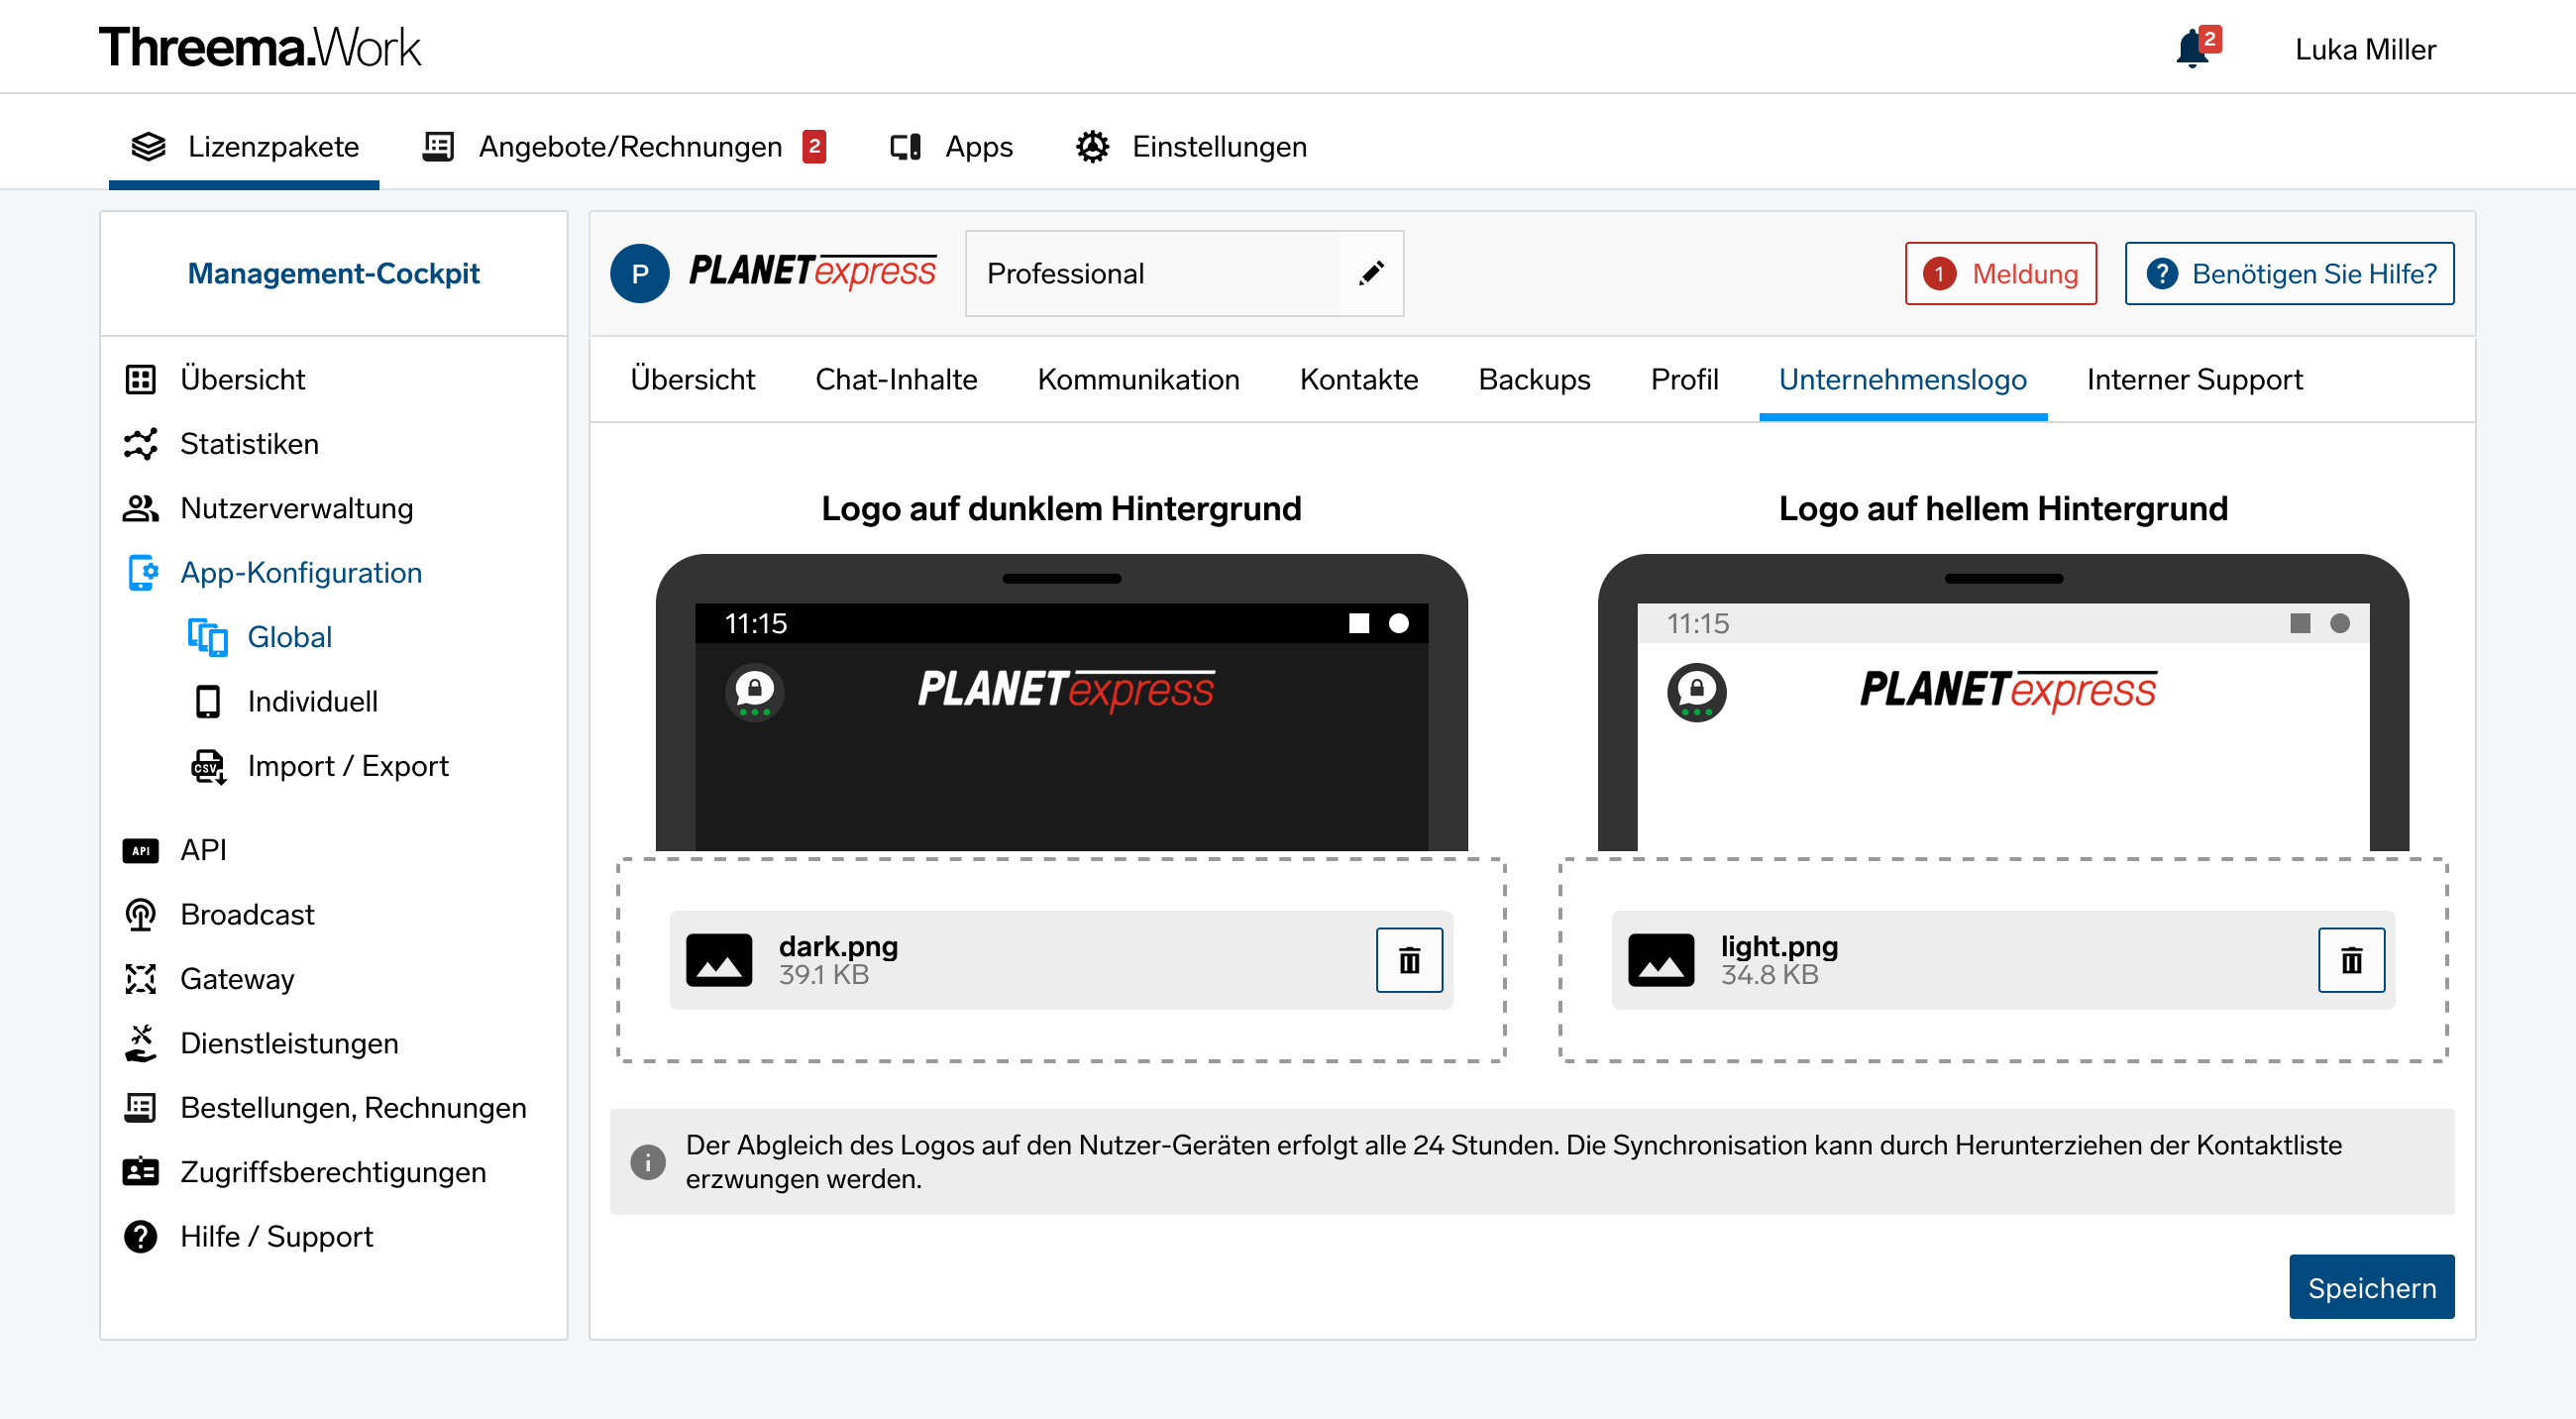Click the dark background phone preview

coord(1061,702)
